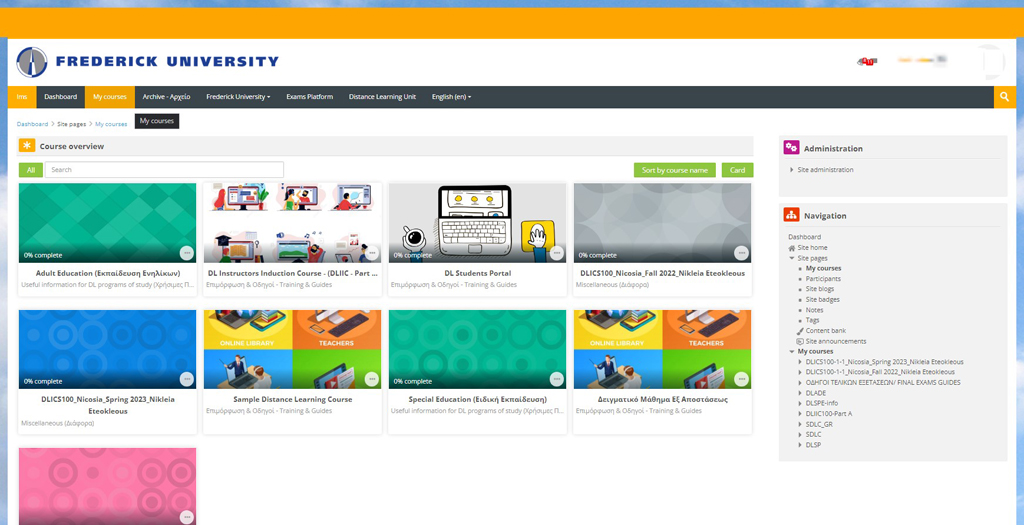Viewport: 1024px width, 525px height.
Task: Open actions menu on Adult Education card
Action: coord(187,253)
